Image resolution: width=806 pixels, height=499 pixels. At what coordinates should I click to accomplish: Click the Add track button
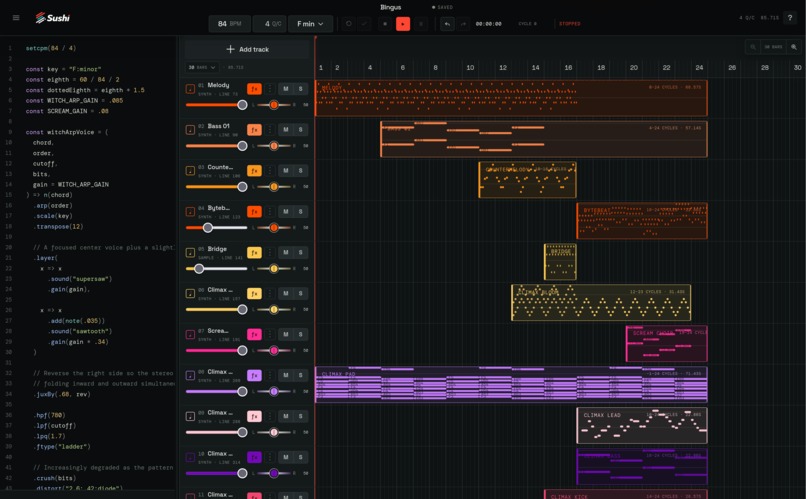(247, 49)
